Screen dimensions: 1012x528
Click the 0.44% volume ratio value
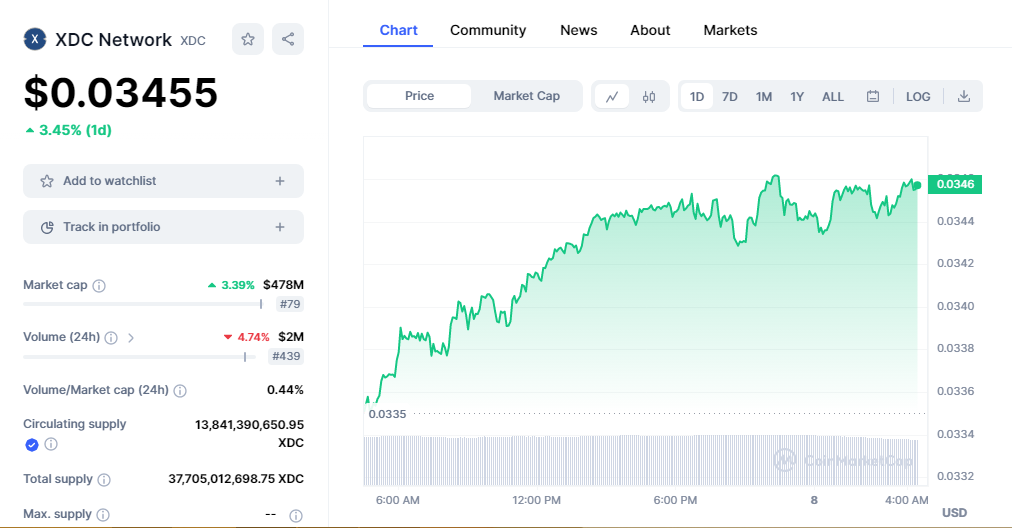coord(285,390)
